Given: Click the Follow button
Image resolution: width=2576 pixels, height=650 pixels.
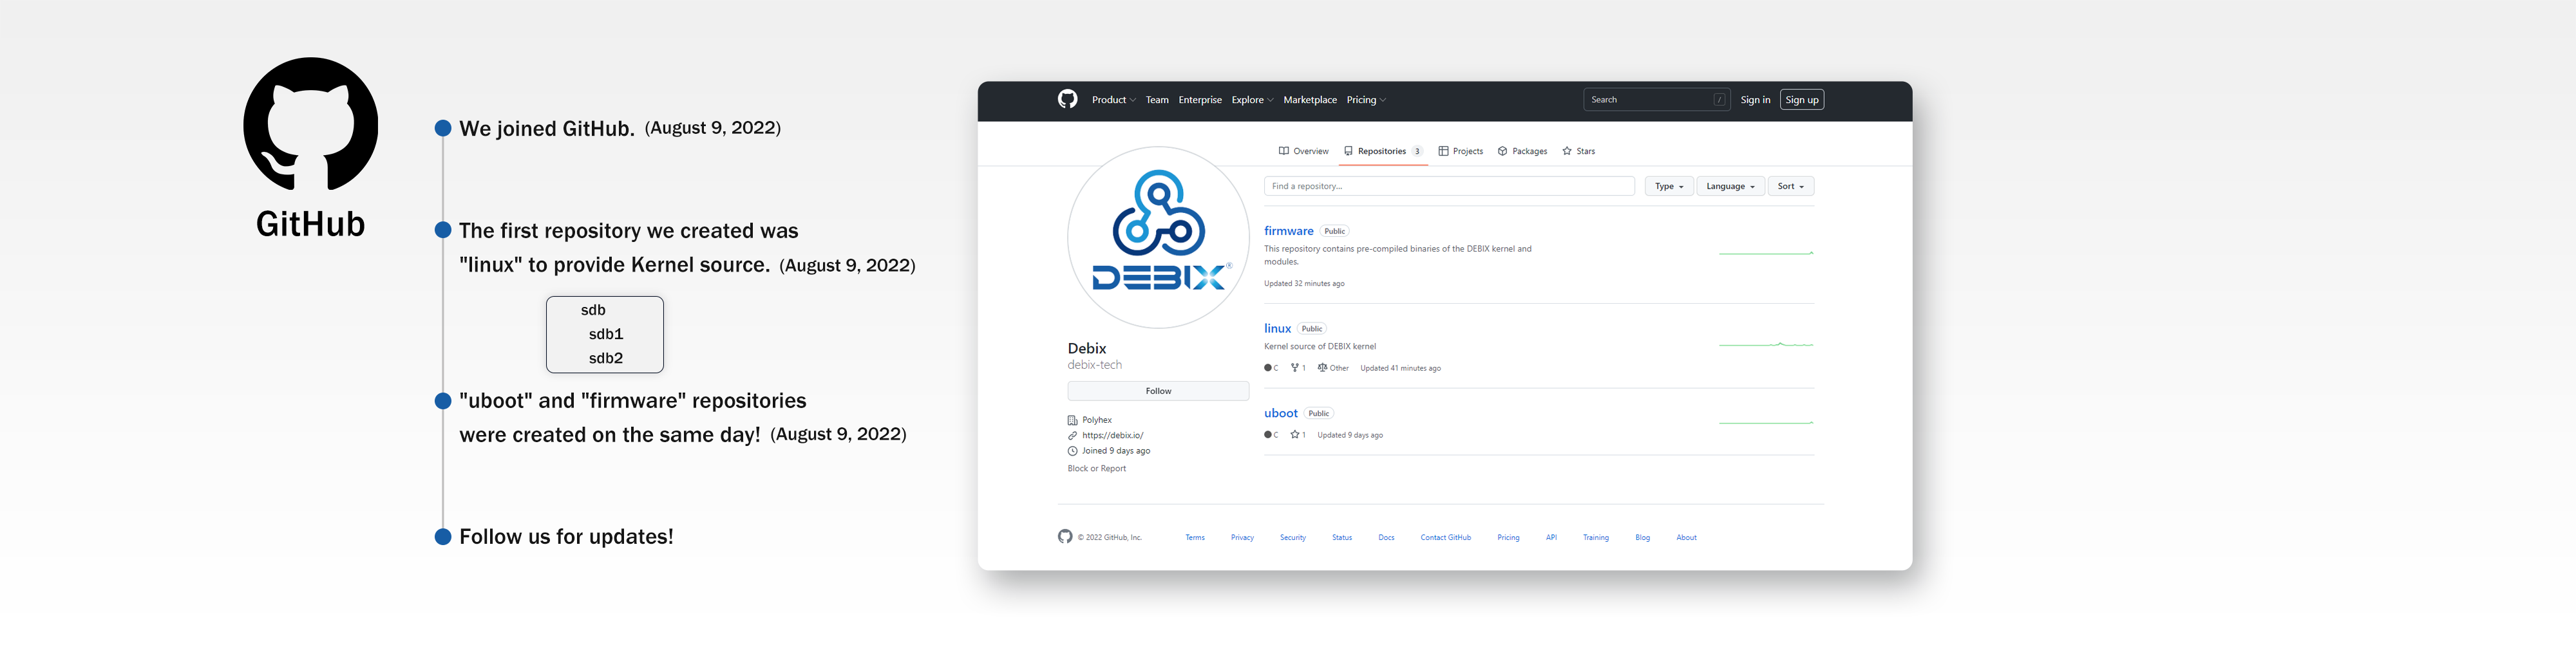Looking at the screenshot, I should [1158, 391].
